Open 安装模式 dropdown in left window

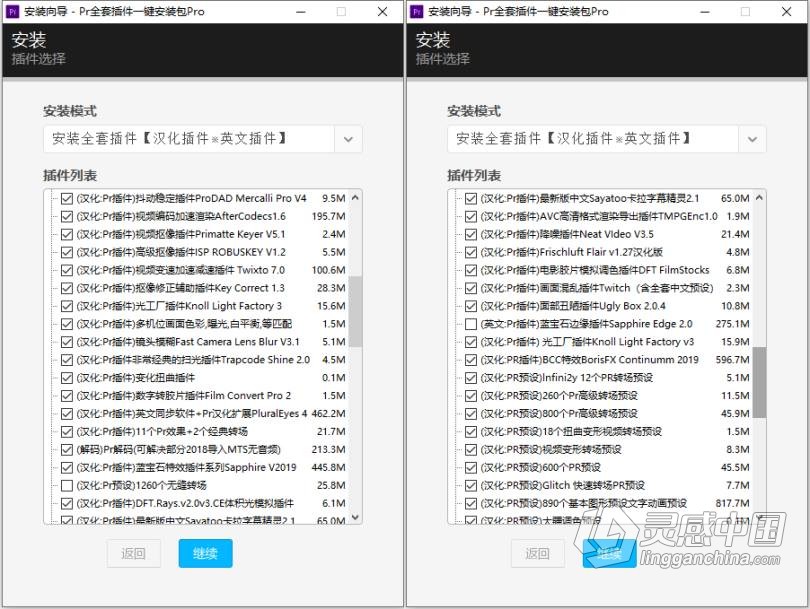202,139
